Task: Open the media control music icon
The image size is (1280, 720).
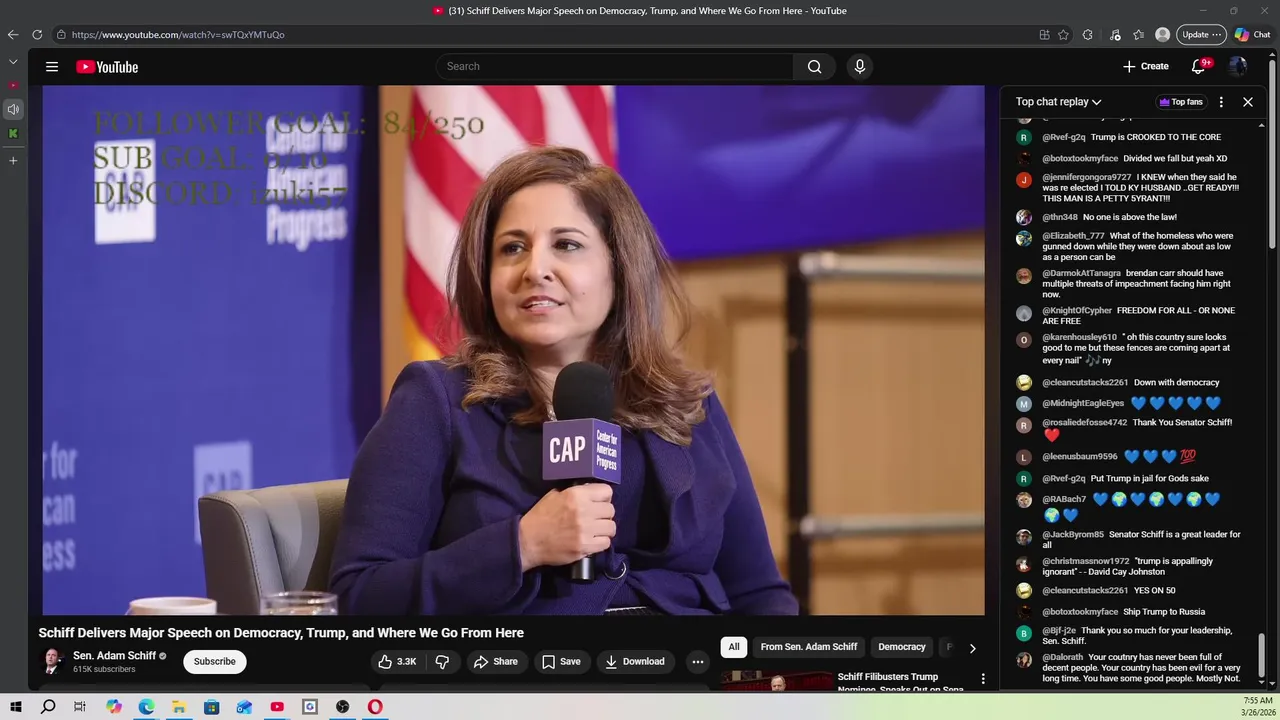Action: point(1115,35)
